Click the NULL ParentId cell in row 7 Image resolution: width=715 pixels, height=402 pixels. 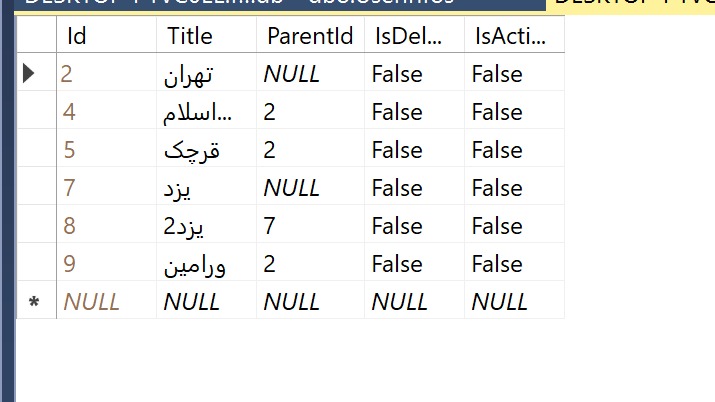click(311, 186)
